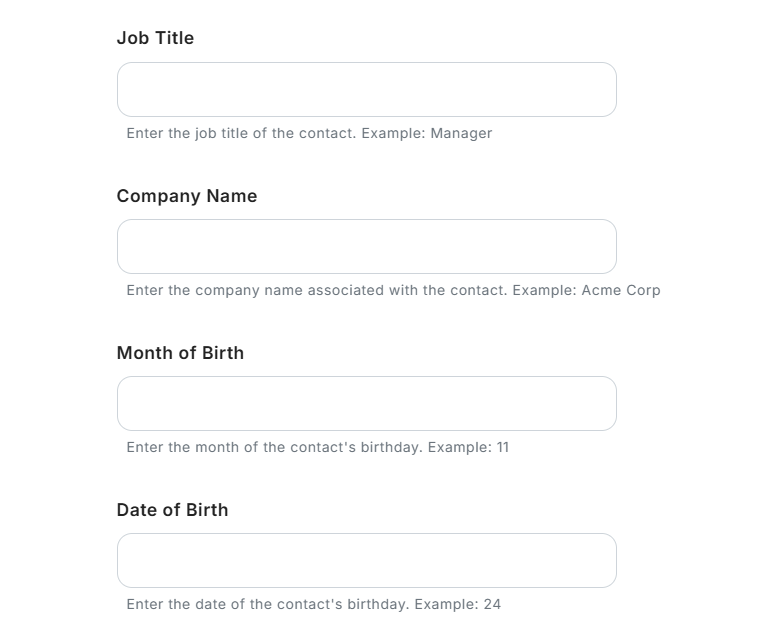Screen dimensions: 763x637
Task: Select the "Example: Acme Corp" hint line
Action: click(393, 290)
